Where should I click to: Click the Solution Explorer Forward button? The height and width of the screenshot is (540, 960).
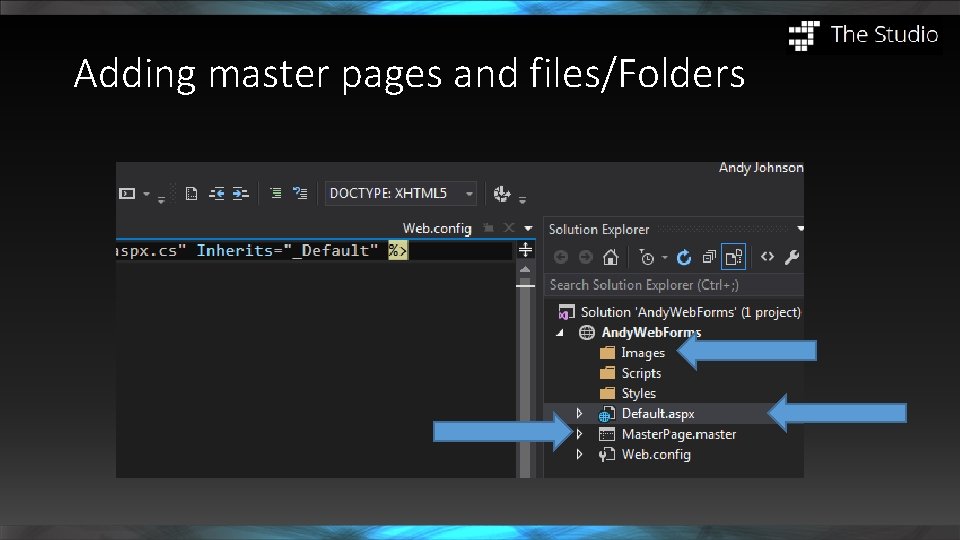[585, 257]
